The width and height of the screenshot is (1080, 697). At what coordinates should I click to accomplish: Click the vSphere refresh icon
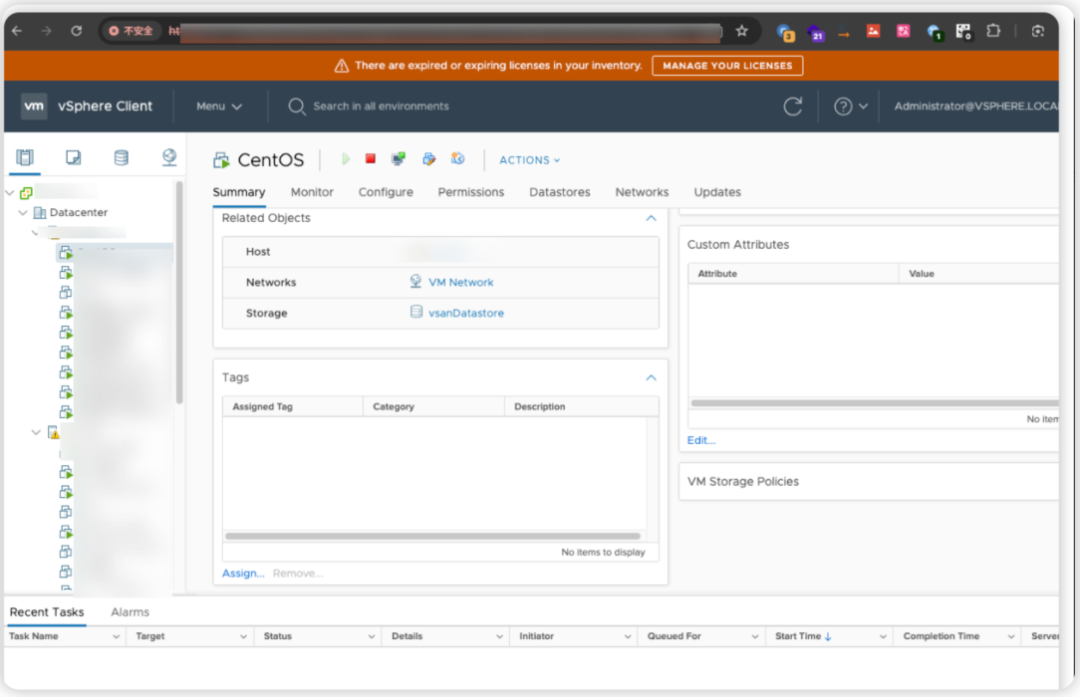point(793,106)
